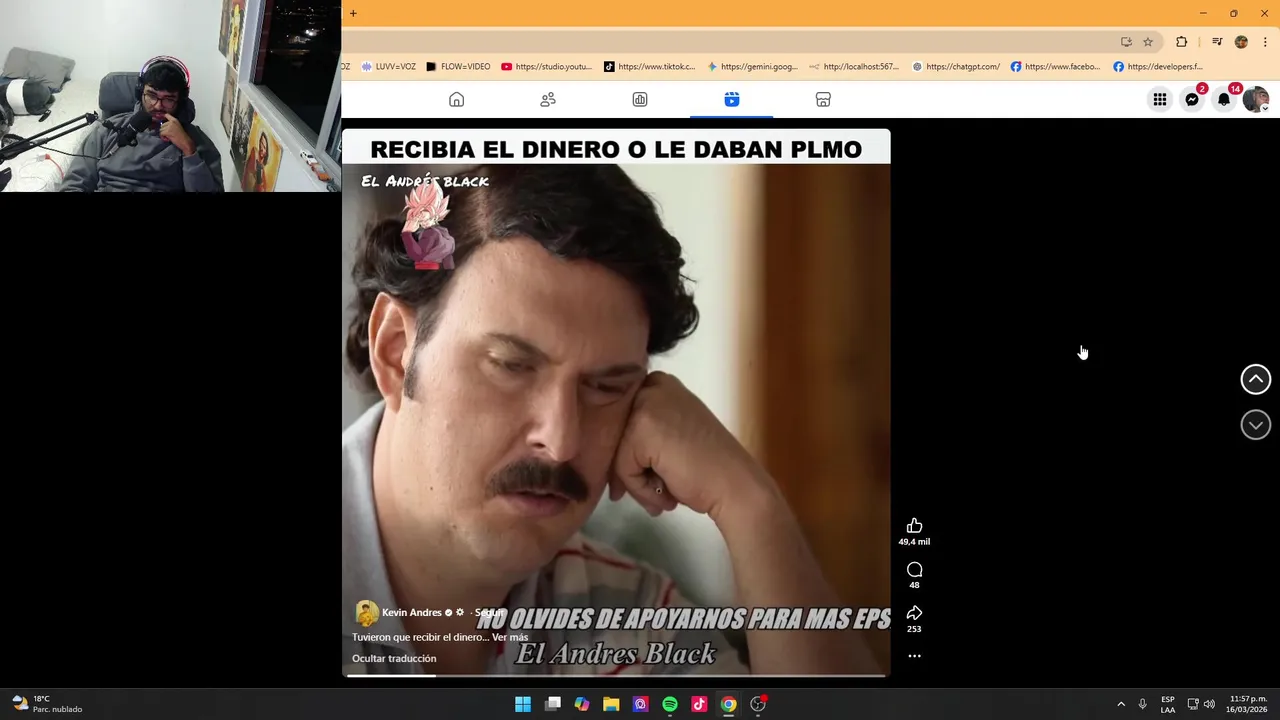The image size is (1280, 720).
Task: Launch Copilot from the taskbar
Action: (582, 704)
